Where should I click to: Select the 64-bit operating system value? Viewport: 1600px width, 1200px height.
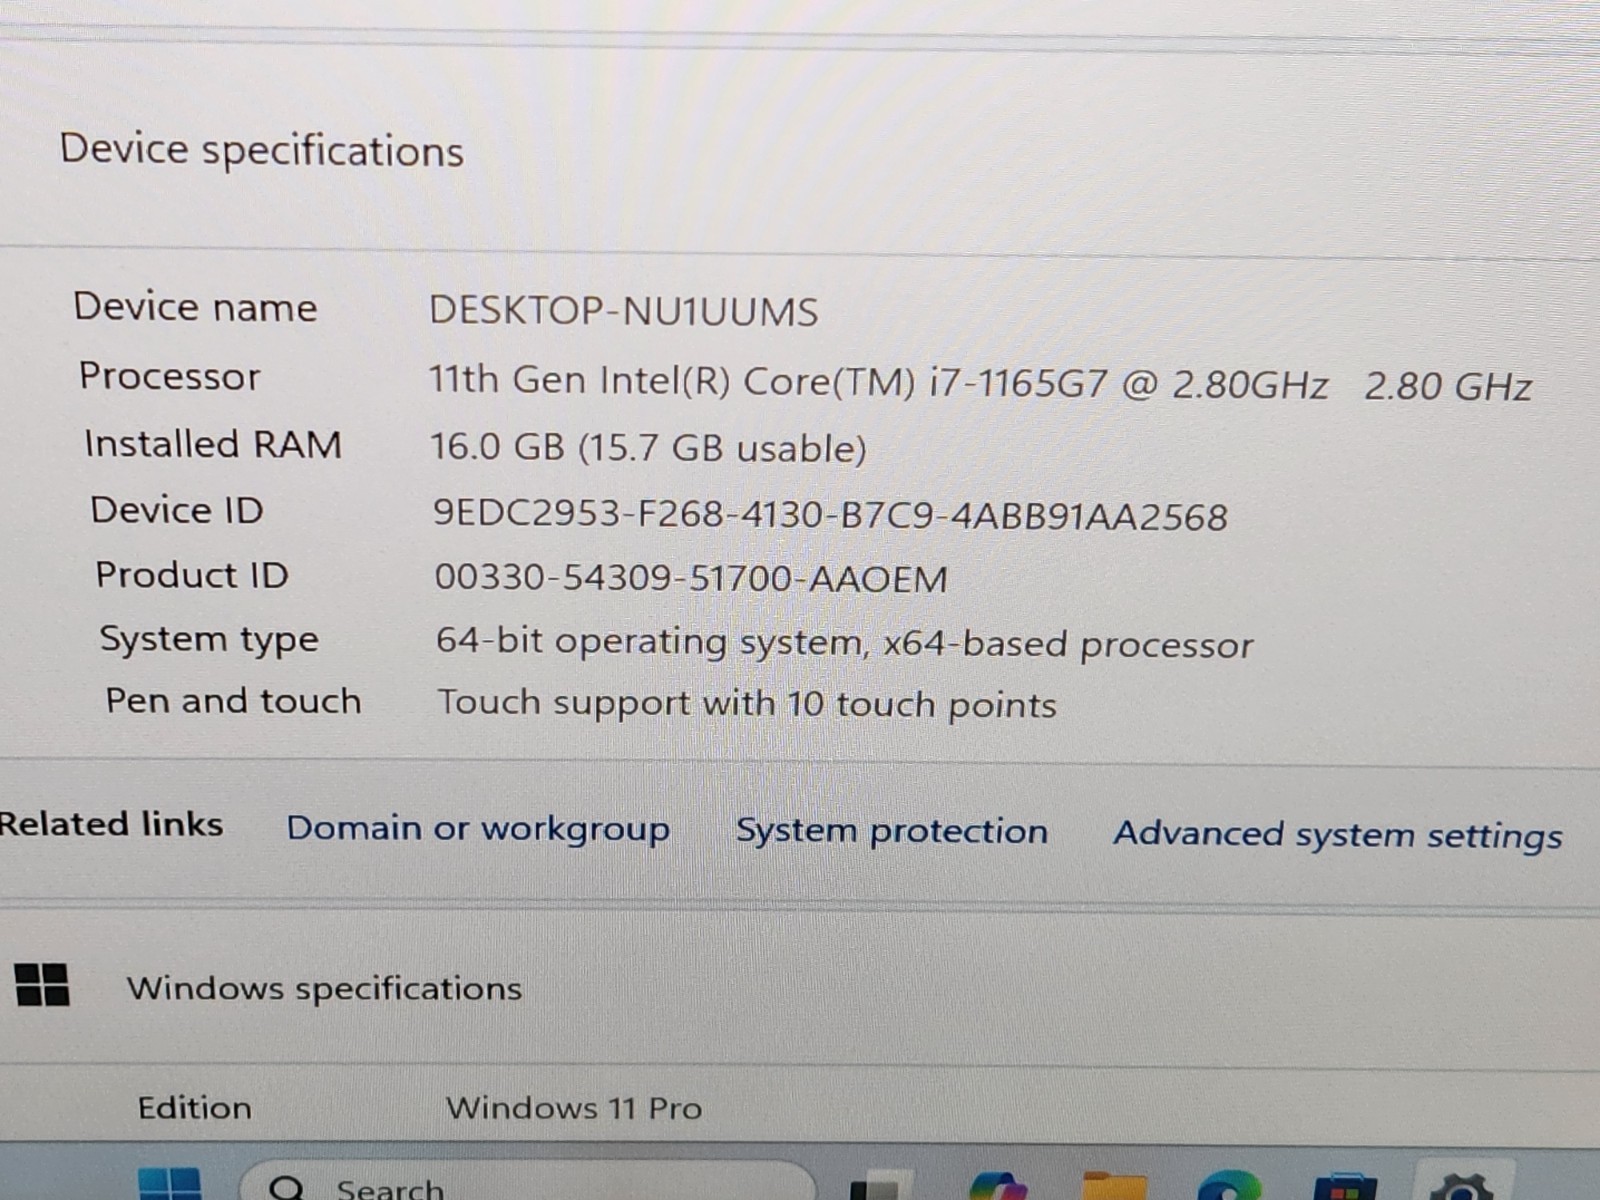[x=844, y=644]
